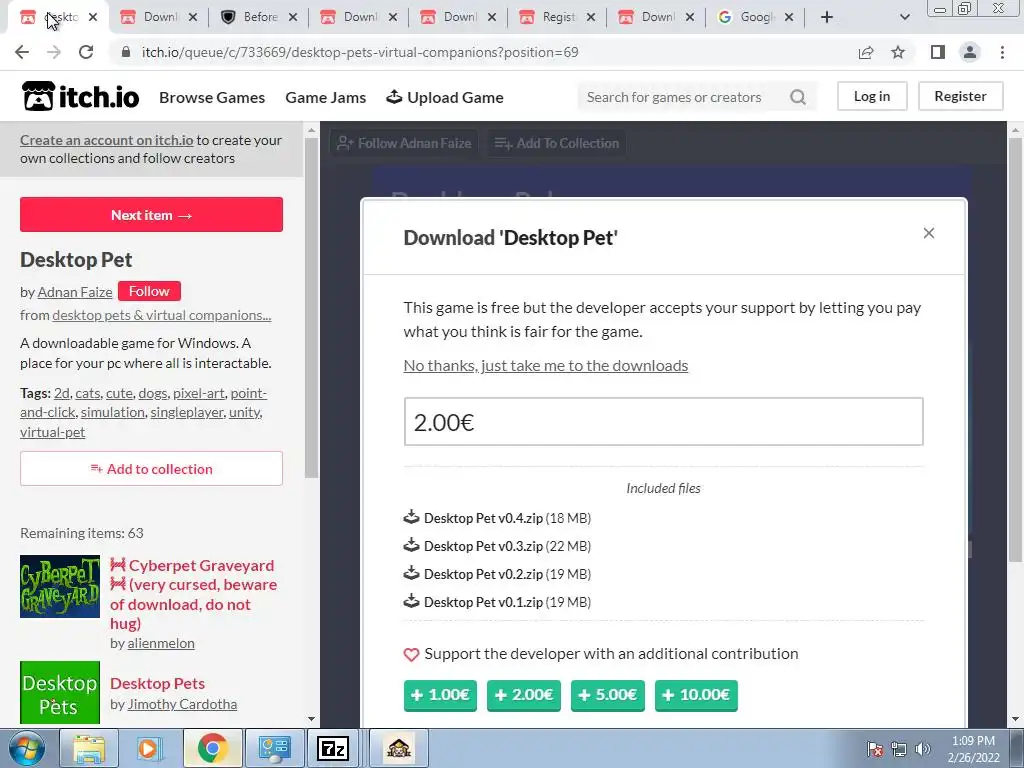The image size is (1024, 768).
Task: Click the search magnifier icon
Action: [x=797, y=97]
